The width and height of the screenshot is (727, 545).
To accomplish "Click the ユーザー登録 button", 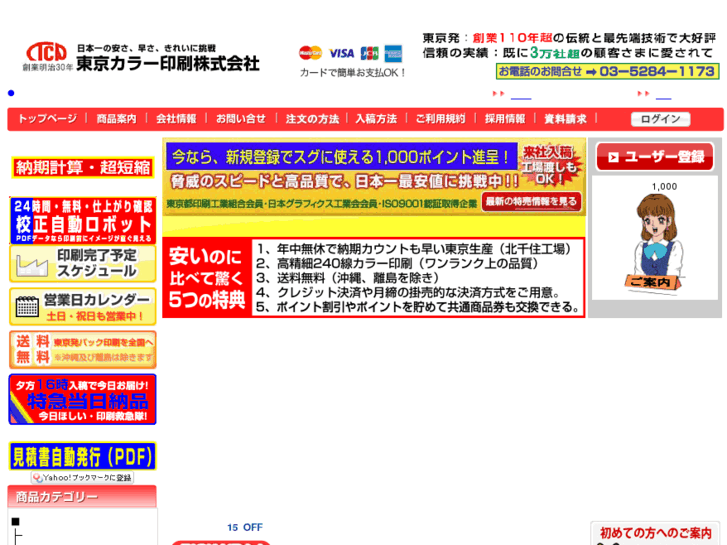I will (655, 157).
